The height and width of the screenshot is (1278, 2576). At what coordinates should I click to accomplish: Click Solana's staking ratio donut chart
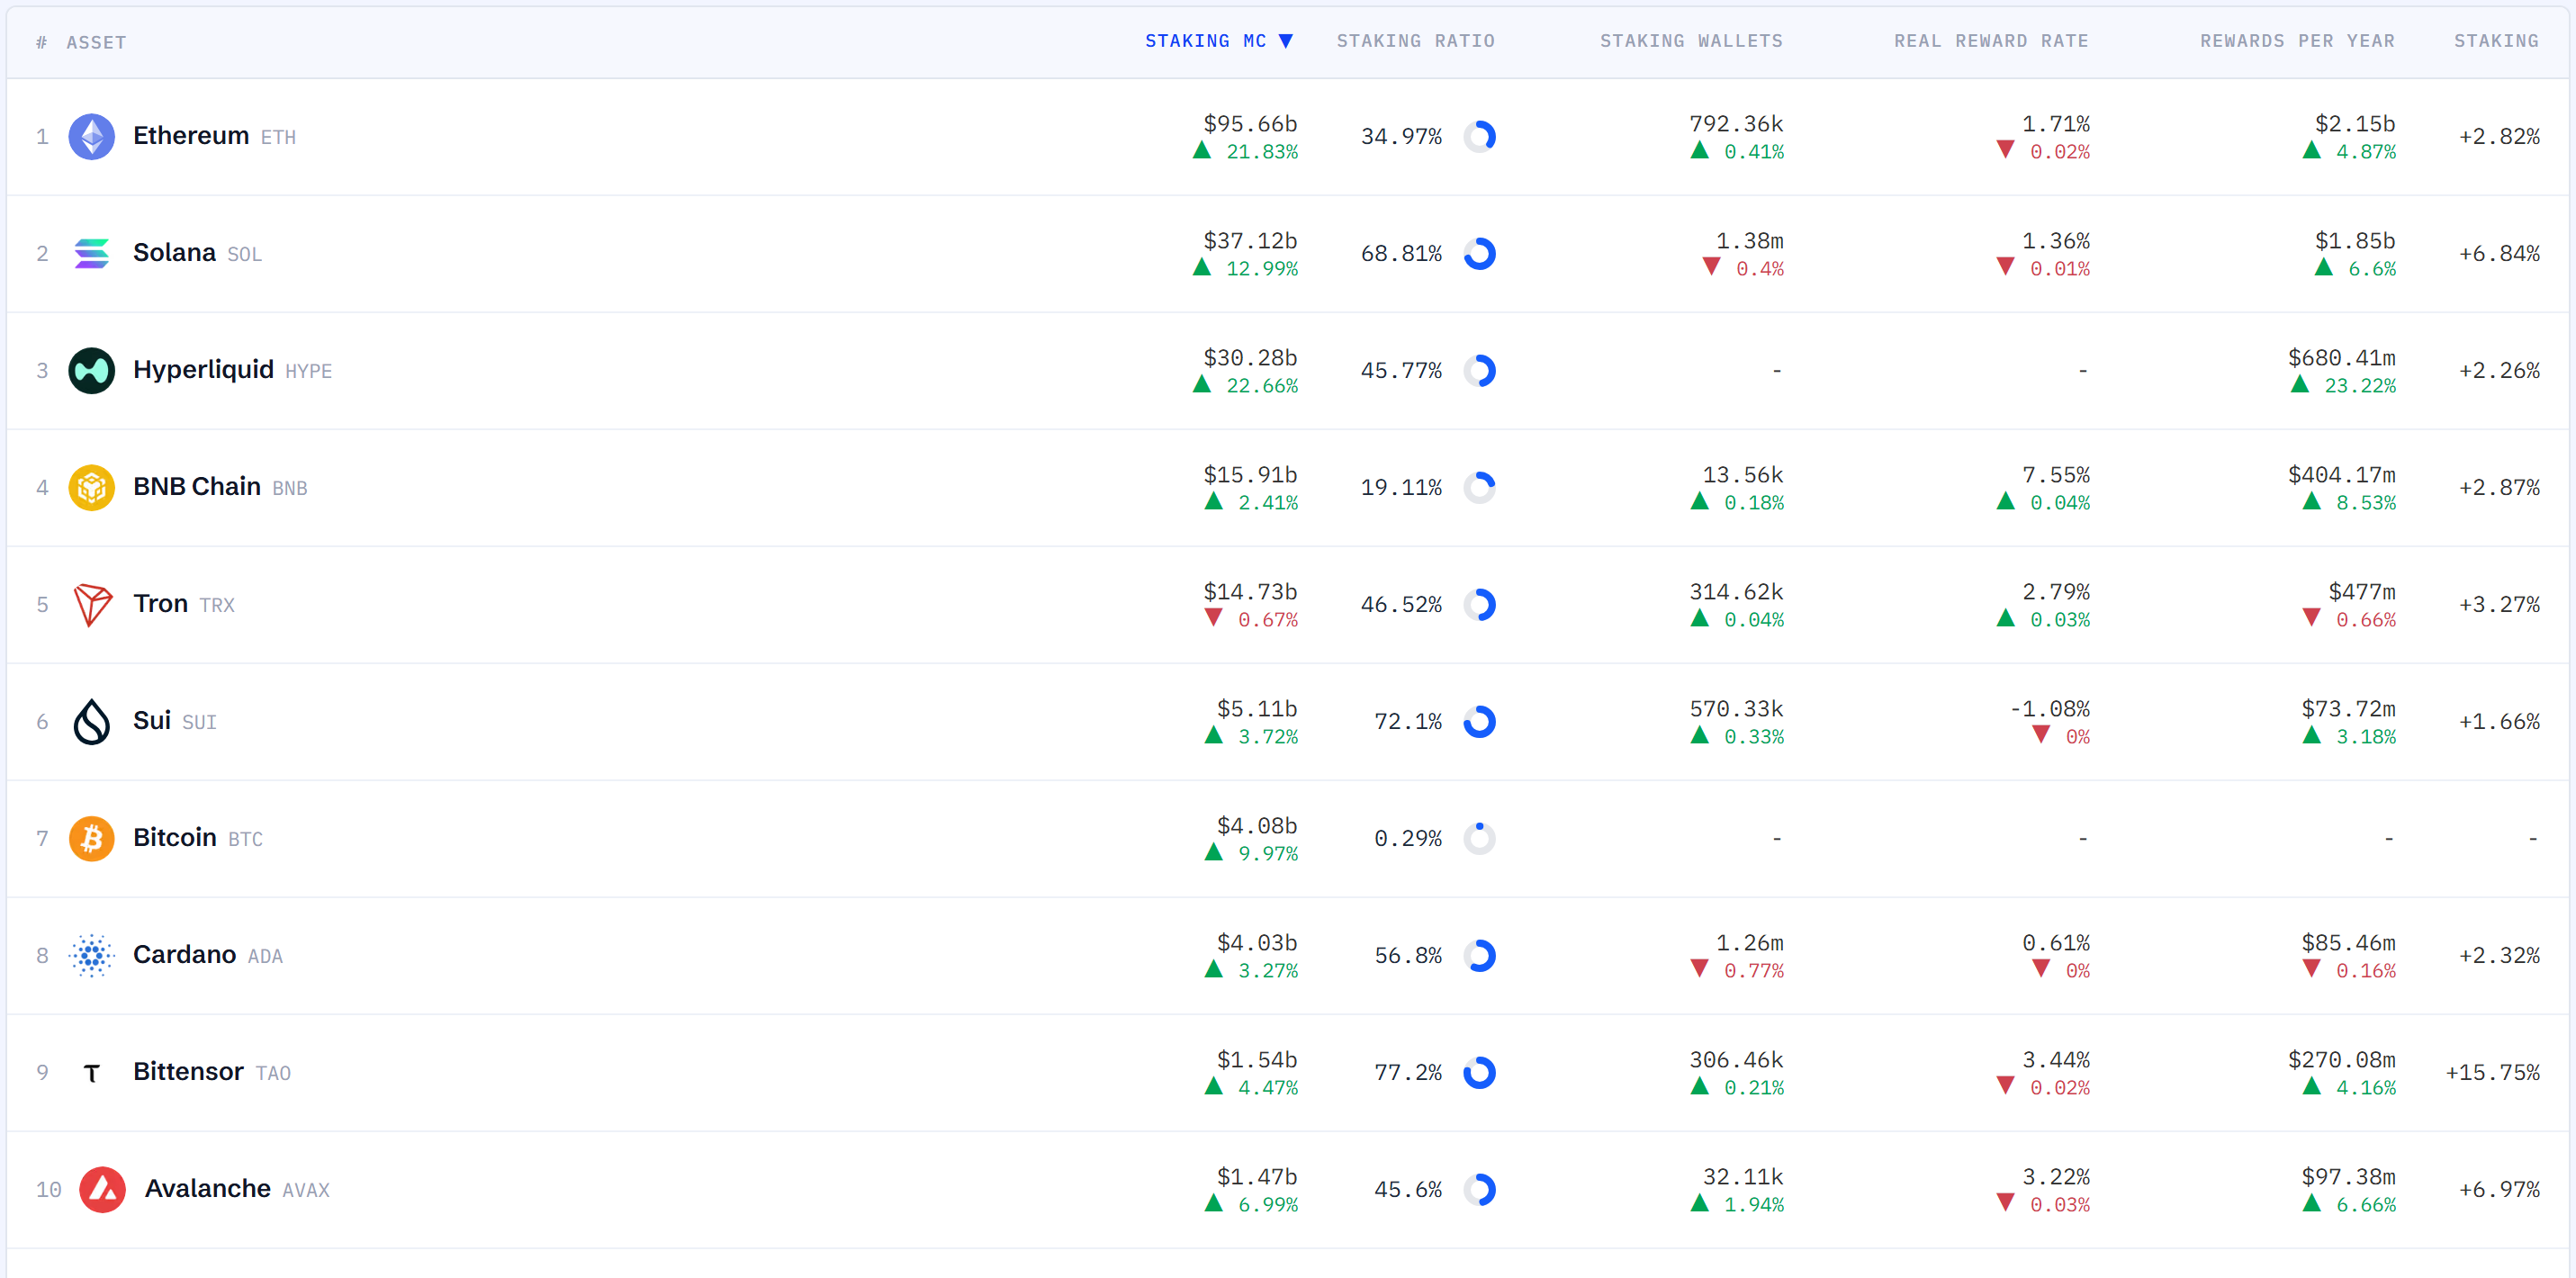[x=1479, y=253]
